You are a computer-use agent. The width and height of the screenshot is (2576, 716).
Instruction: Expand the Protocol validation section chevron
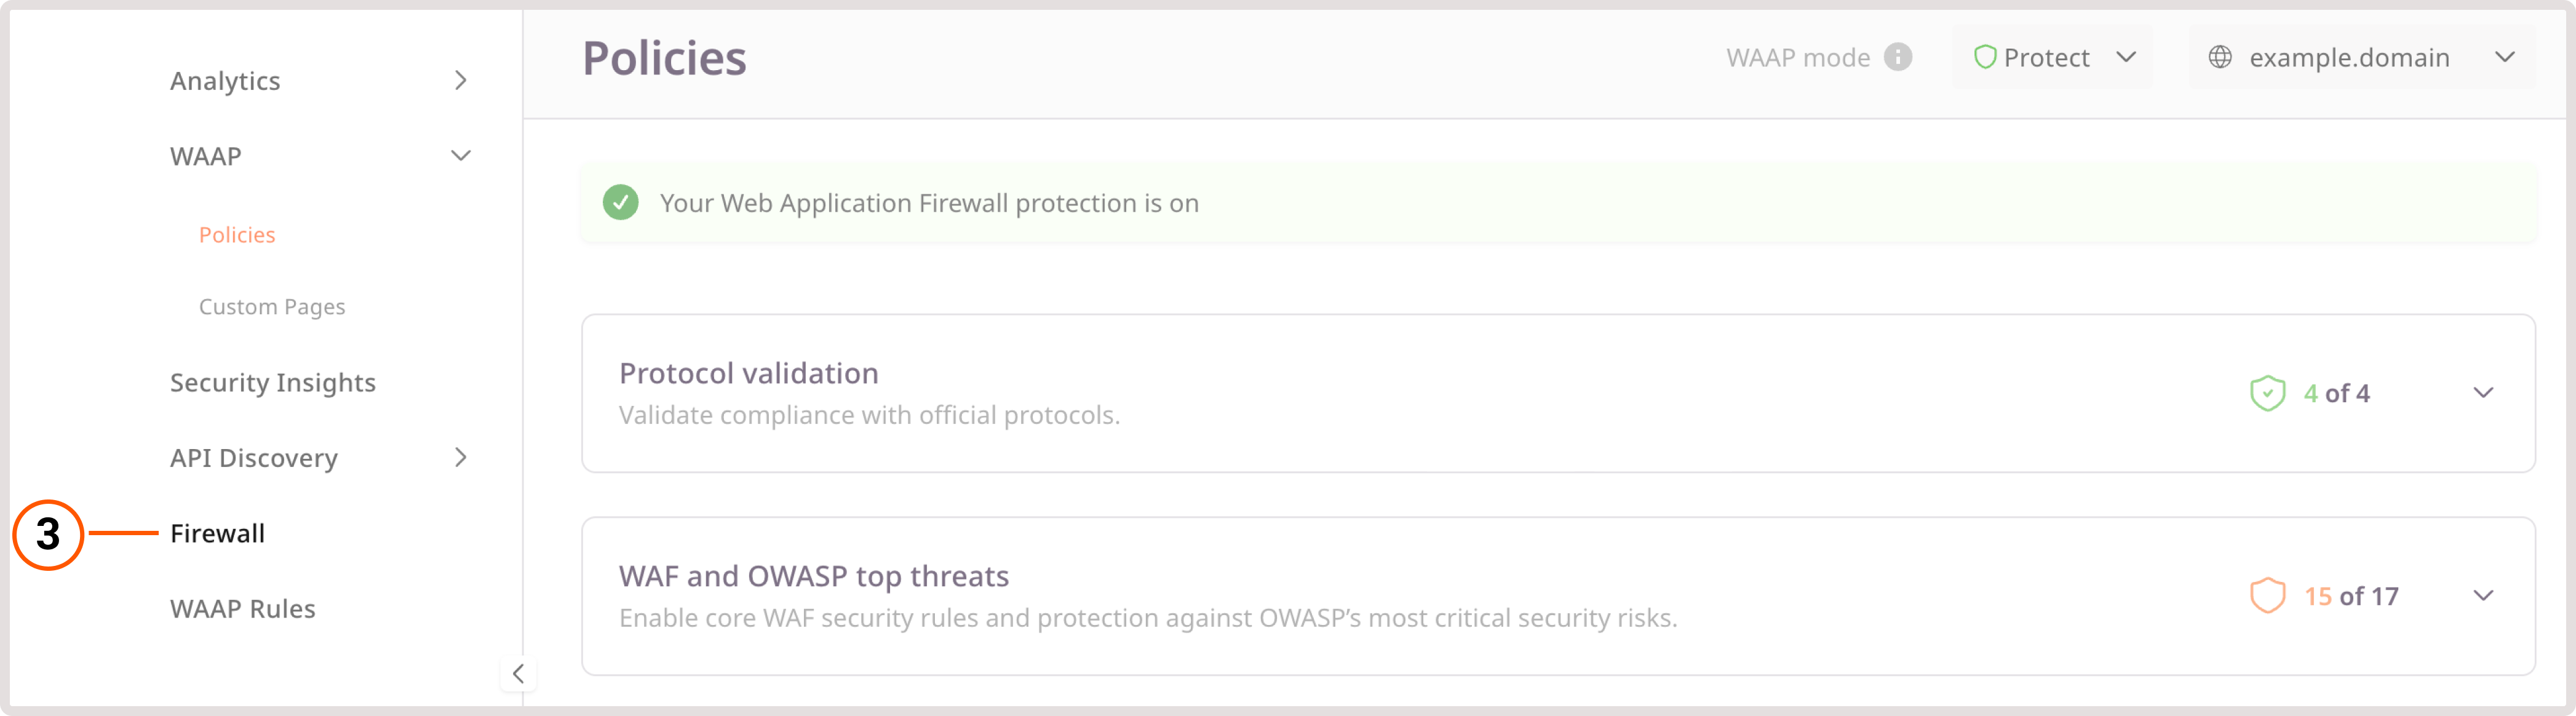pos(2482,393)
